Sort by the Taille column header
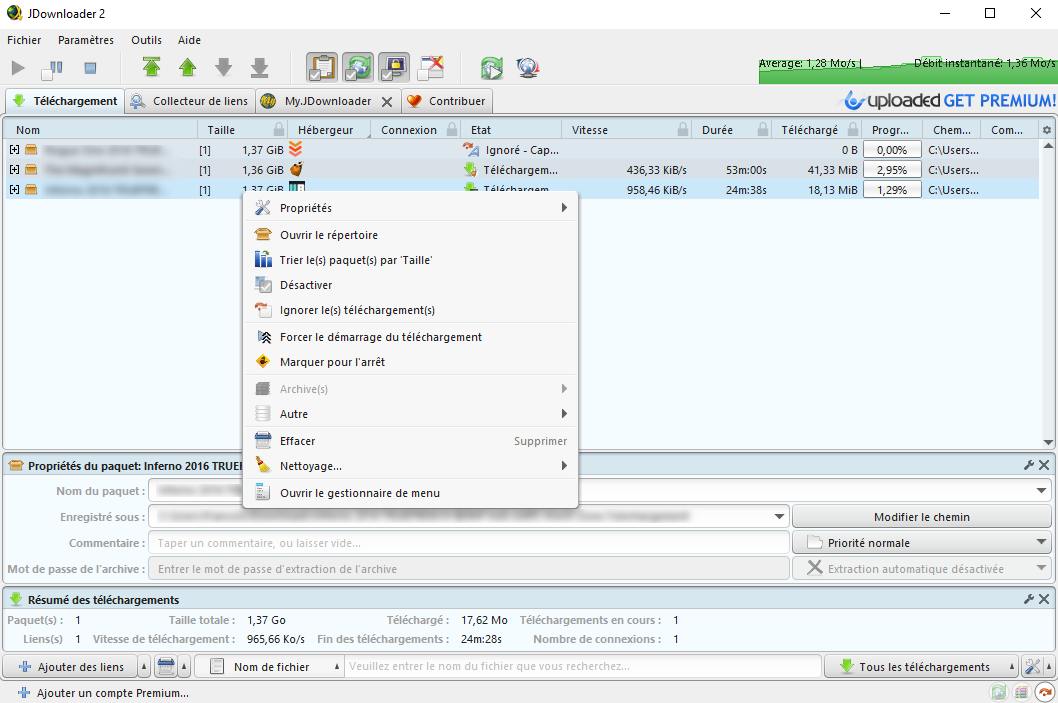Viewport: 1058px width, 703px height. click(221, 130)
